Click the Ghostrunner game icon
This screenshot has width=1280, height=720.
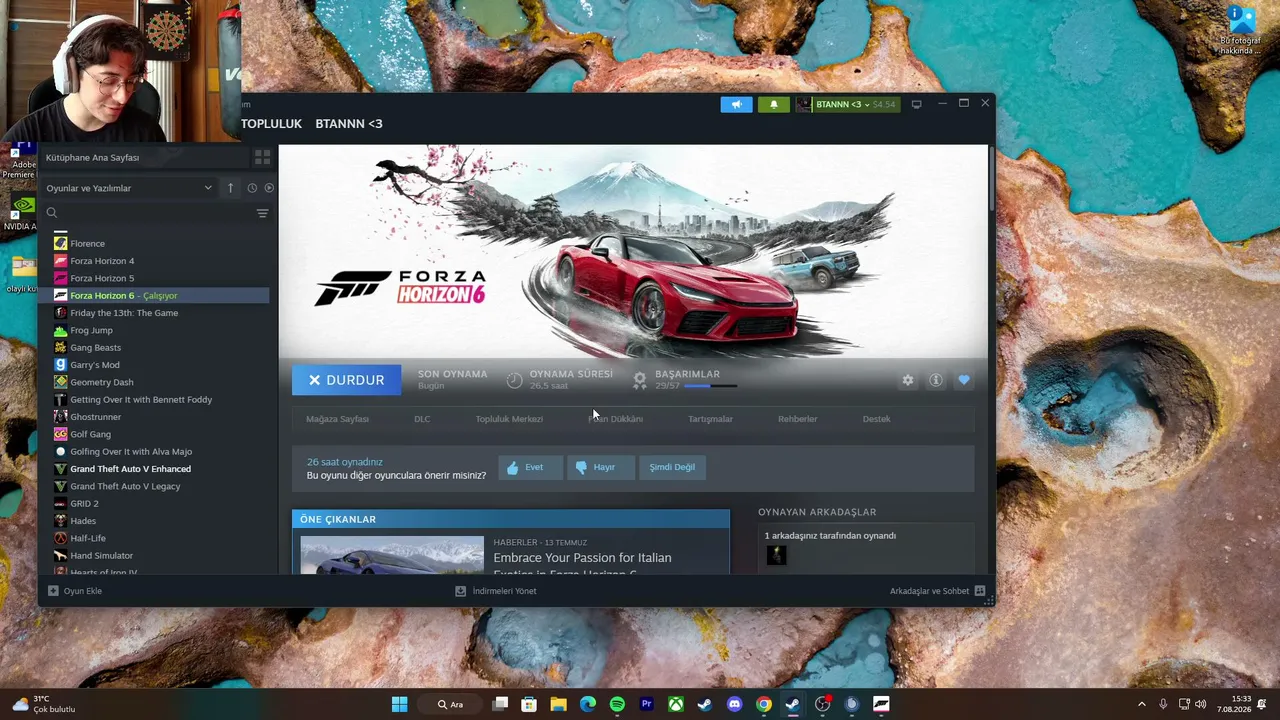61,417
